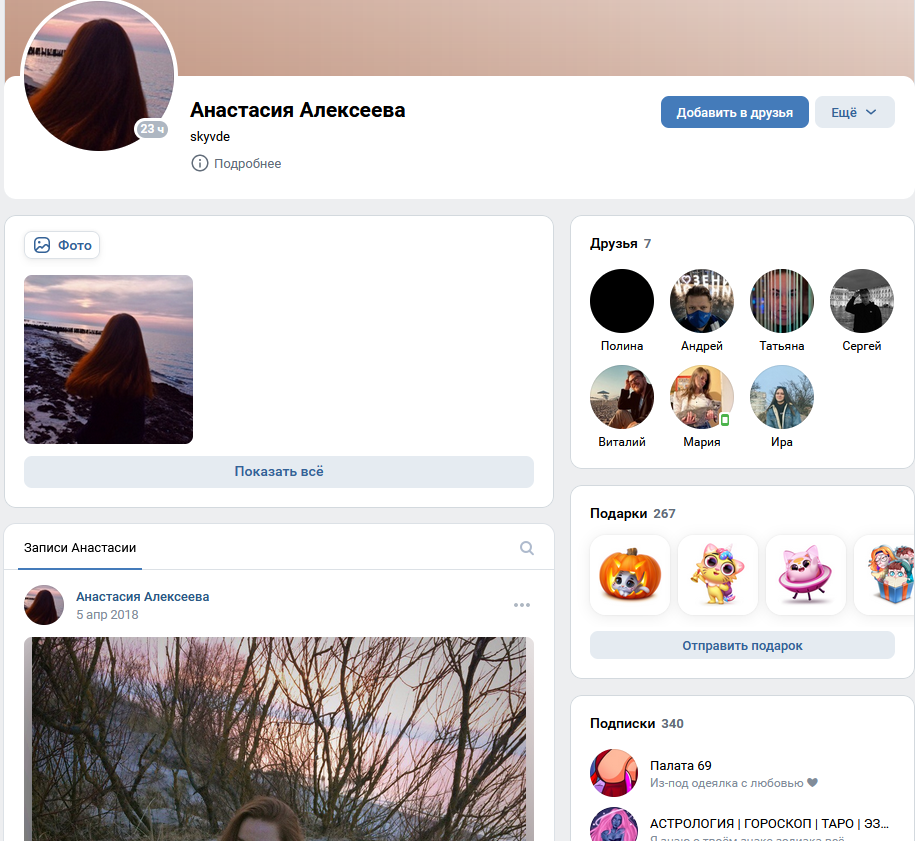Open Палата 69 community avatar
This screenshot has height=841, width=915.
[x=614, y=773]
